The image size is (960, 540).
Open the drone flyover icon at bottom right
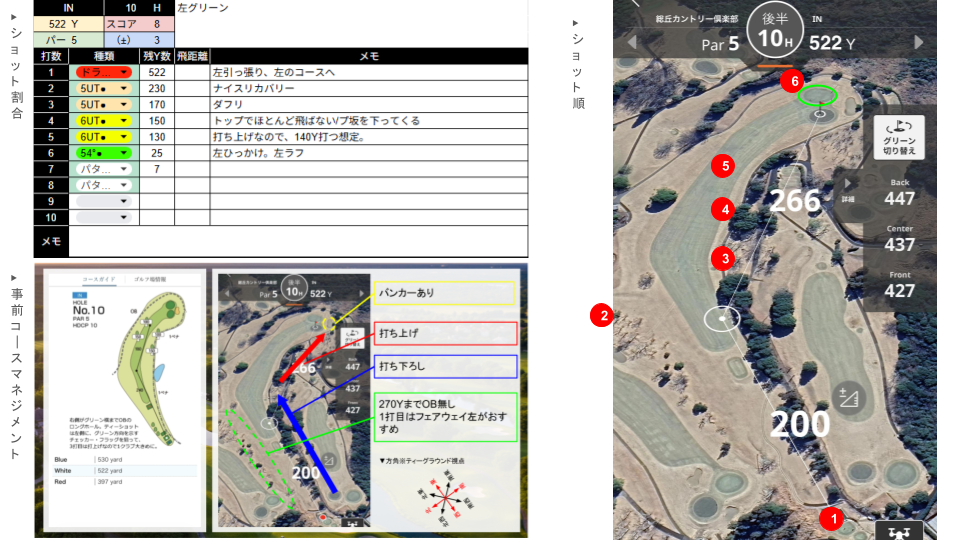point(897,531)
